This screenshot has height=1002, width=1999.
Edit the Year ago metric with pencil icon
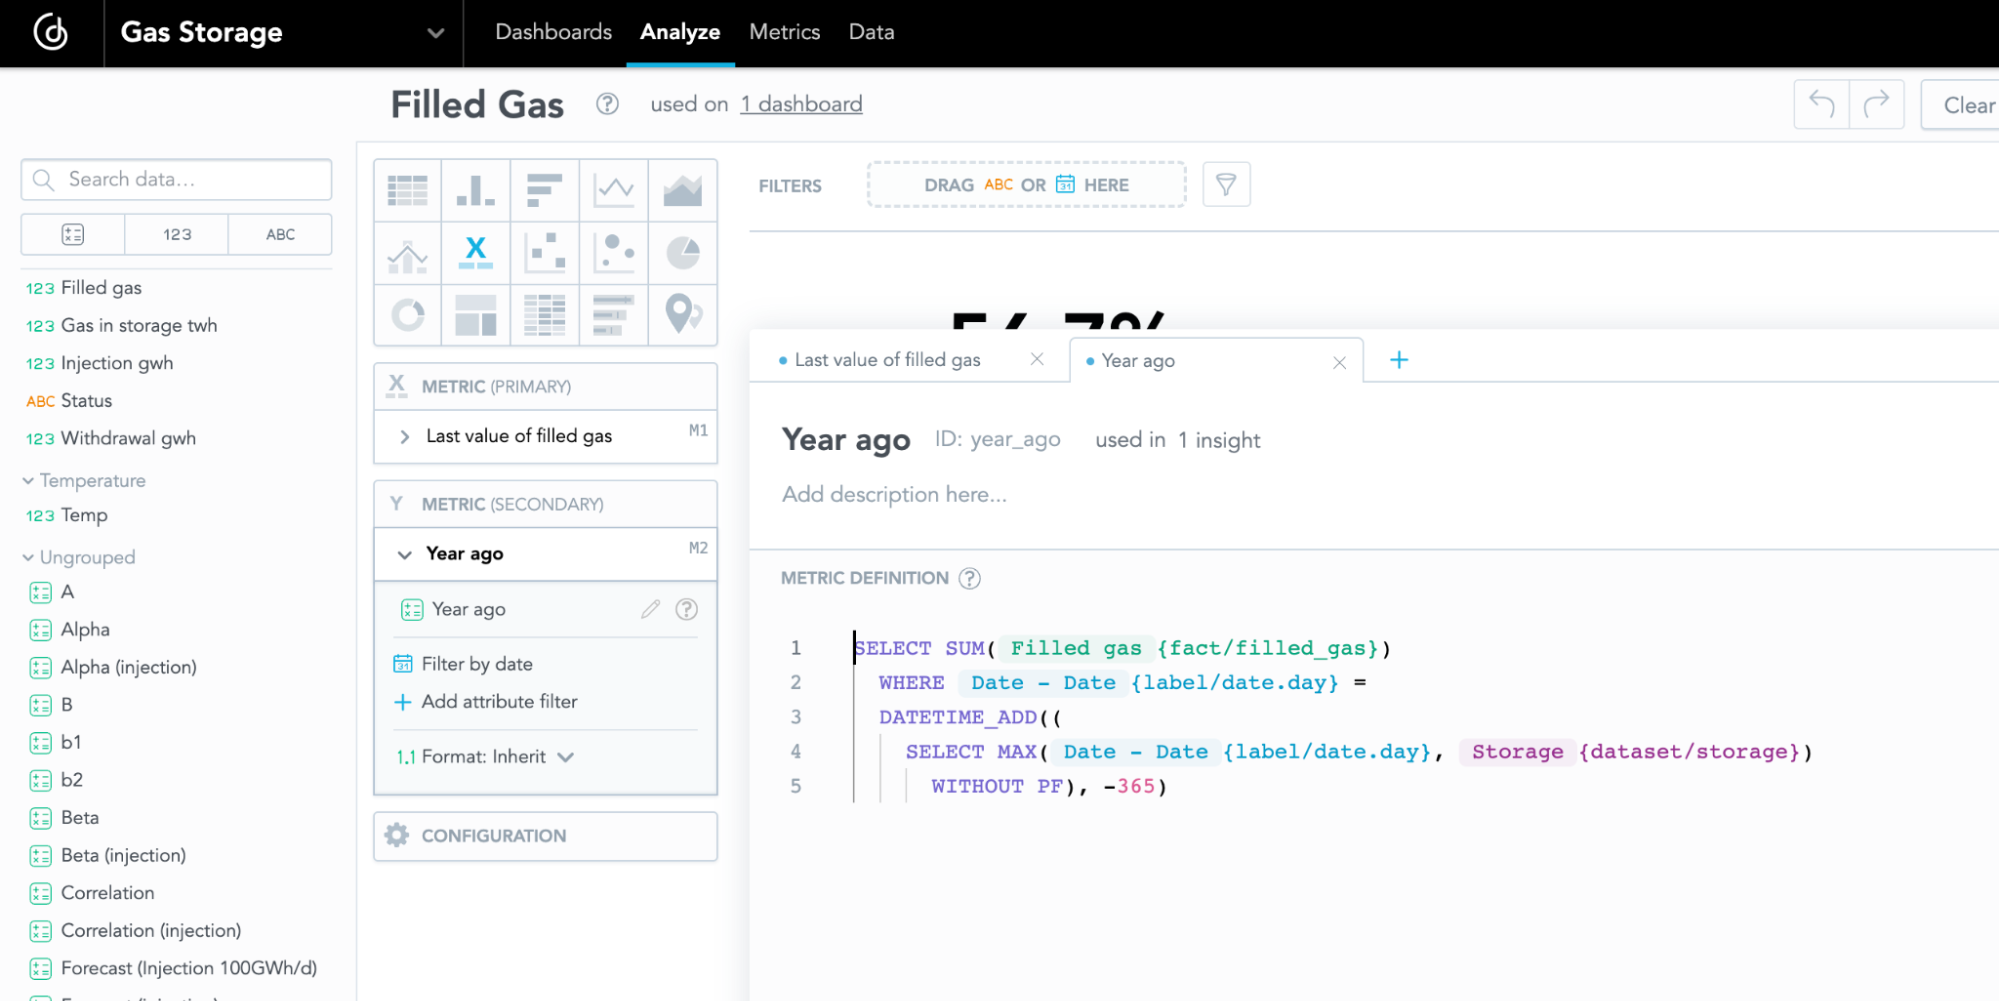(651, 609)
